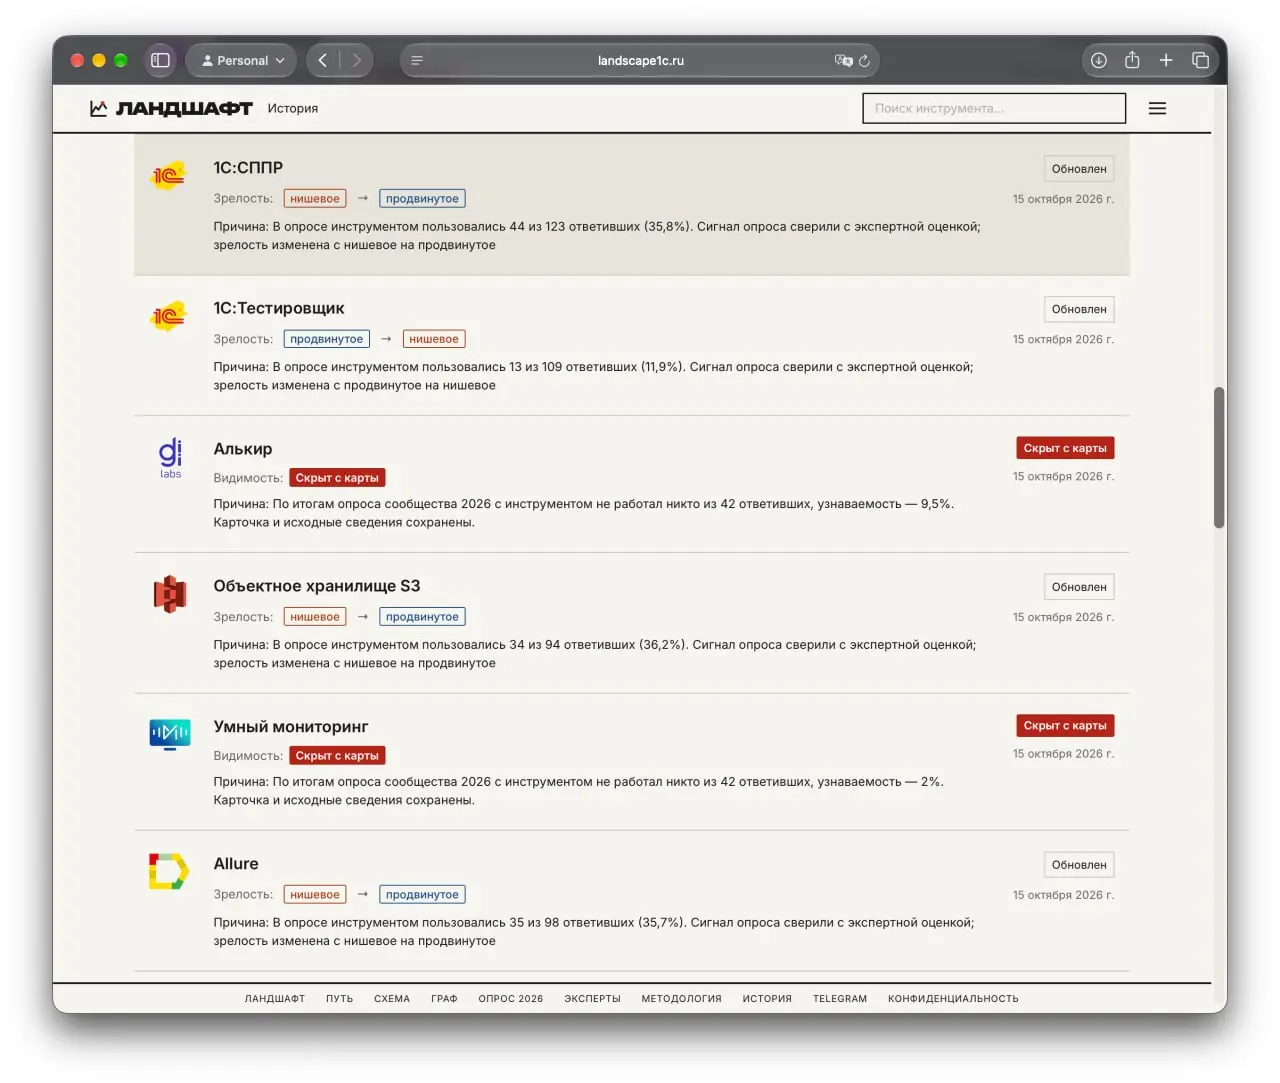Reload the page with refresh icon
1280x1083 pixels.
point(864,60)
